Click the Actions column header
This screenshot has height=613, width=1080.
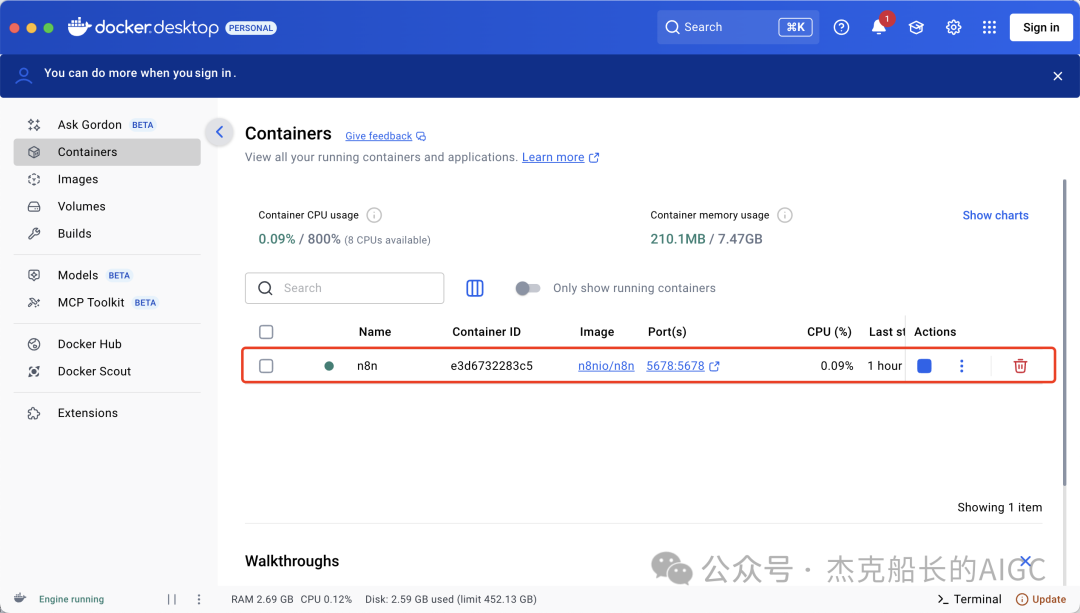coord(935,331)
